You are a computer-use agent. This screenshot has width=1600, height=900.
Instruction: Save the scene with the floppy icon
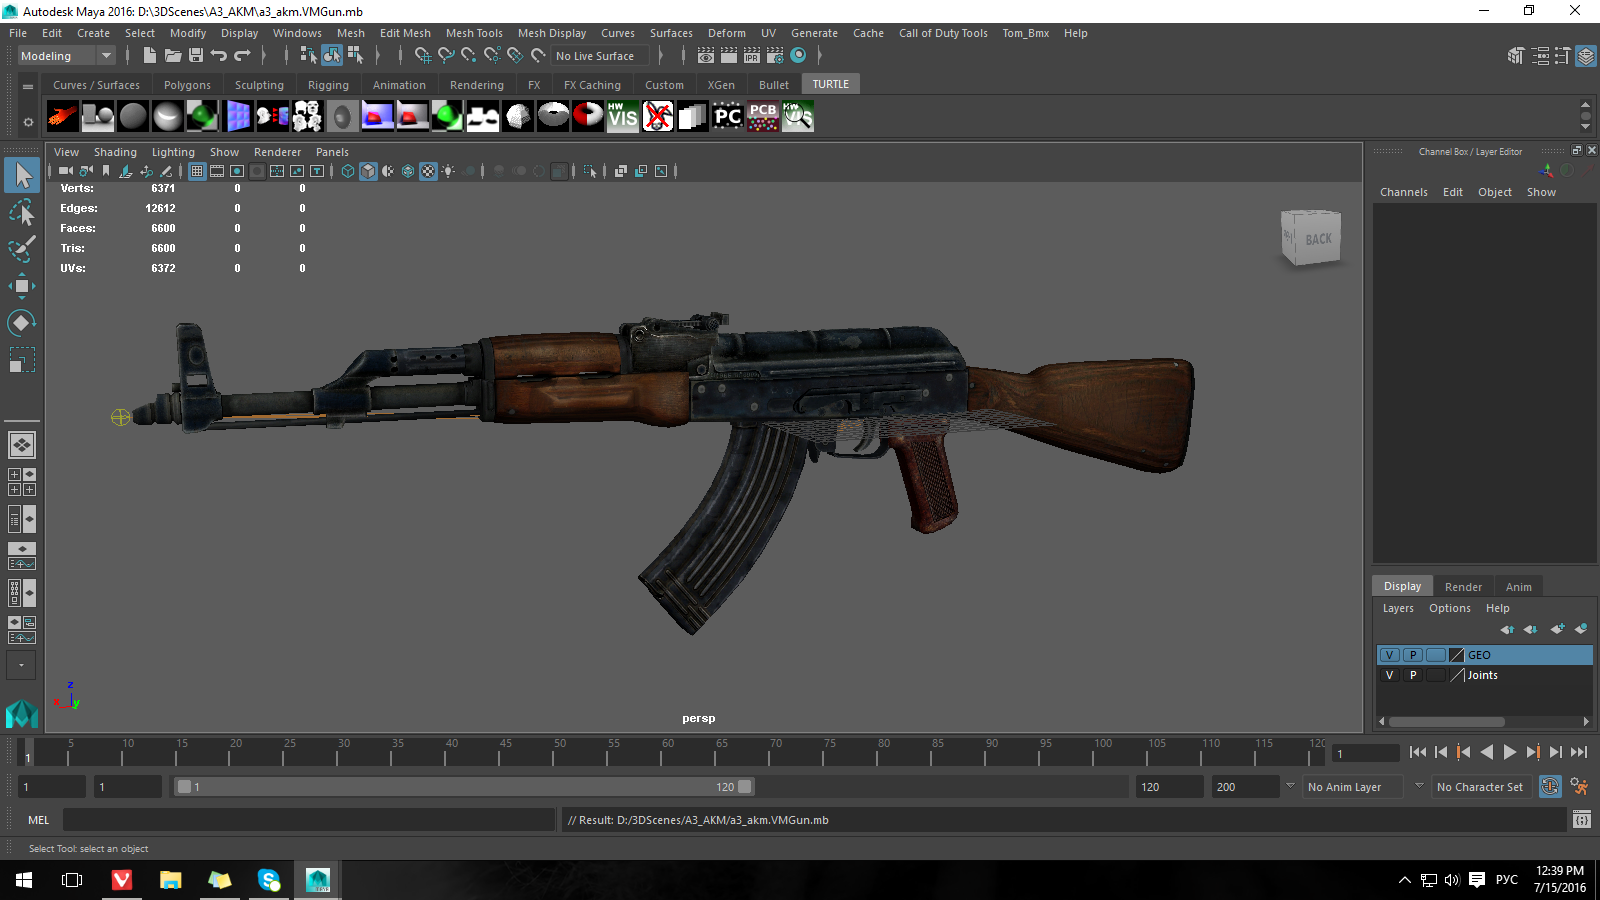196,56
